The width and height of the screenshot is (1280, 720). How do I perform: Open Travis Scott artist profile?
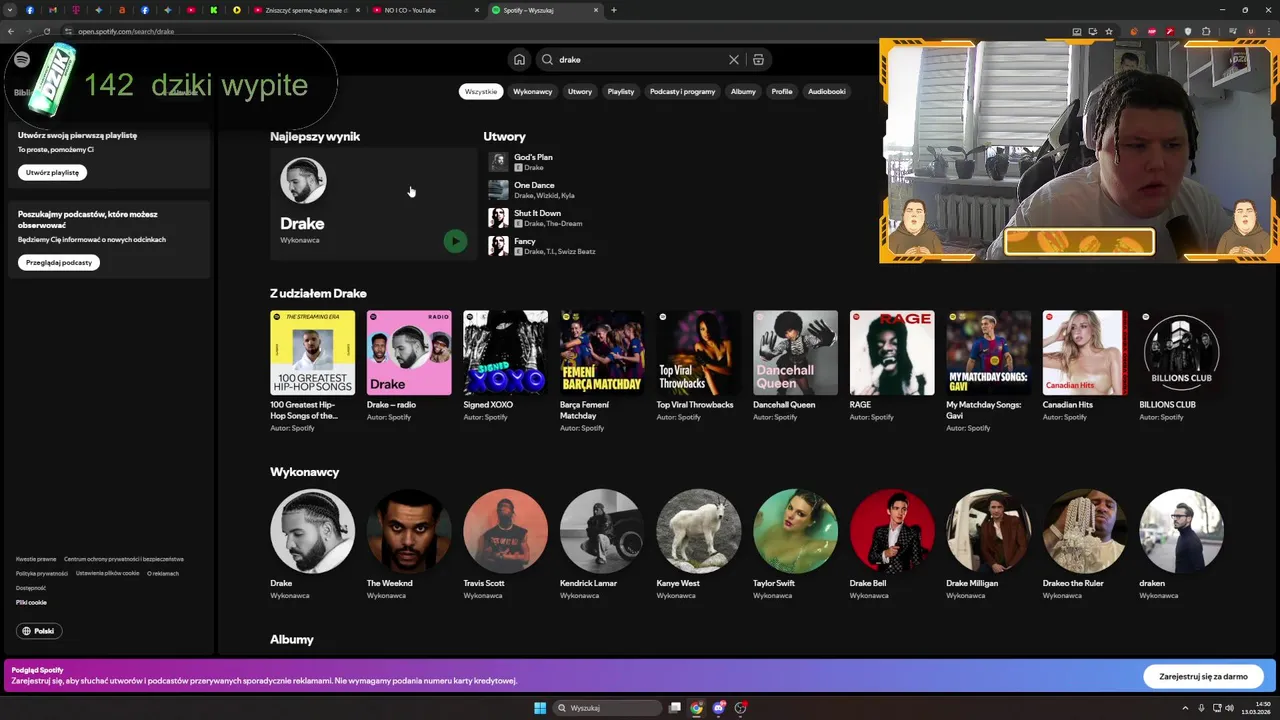click(x=505, y=531)
